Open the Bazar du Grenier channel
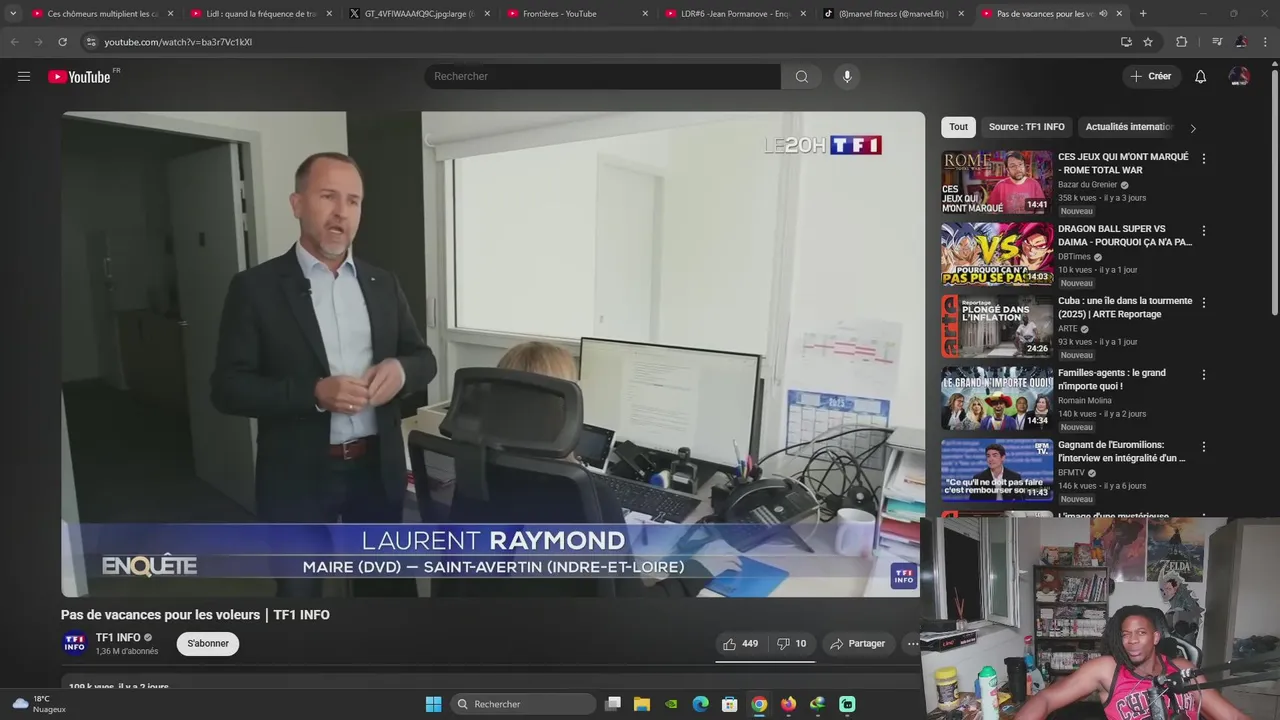 click(1087, 185)
